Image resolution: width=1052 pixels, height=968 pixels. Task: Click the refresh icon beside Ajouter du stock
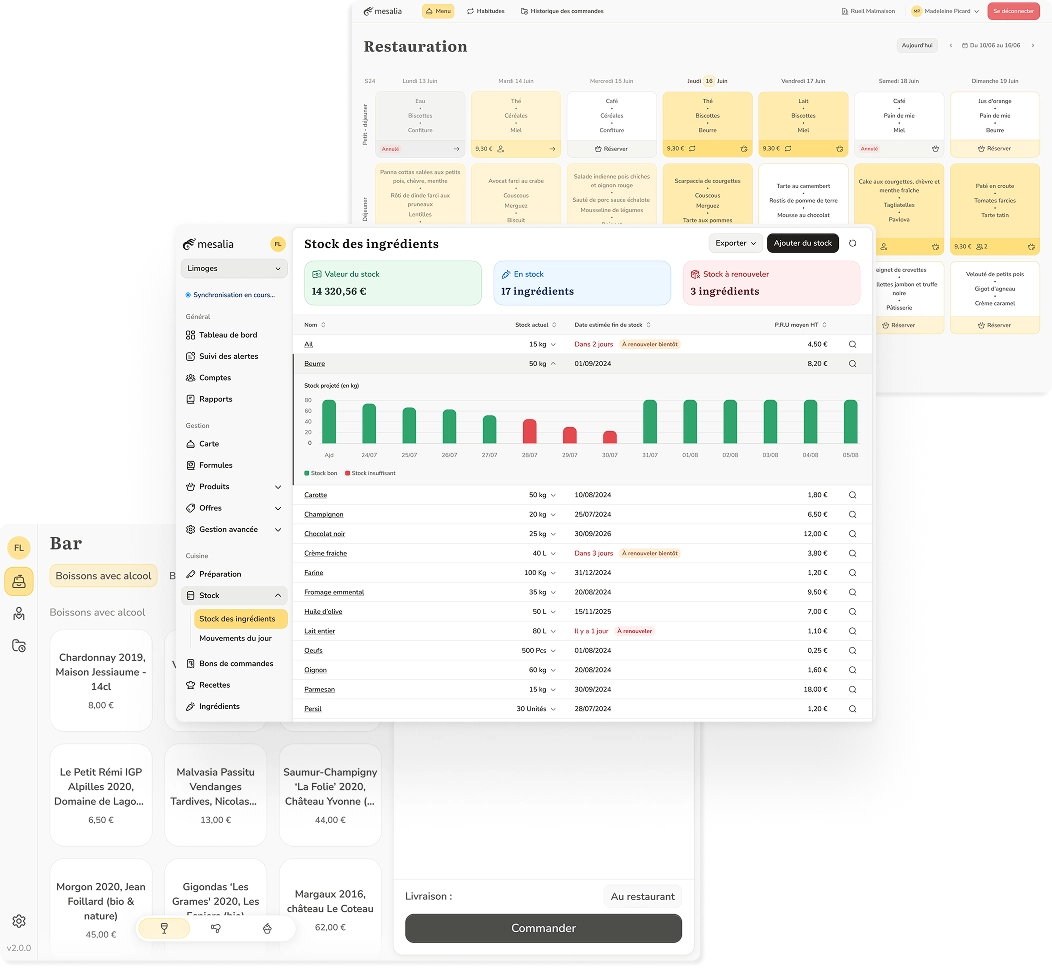[x=852, y=243]
